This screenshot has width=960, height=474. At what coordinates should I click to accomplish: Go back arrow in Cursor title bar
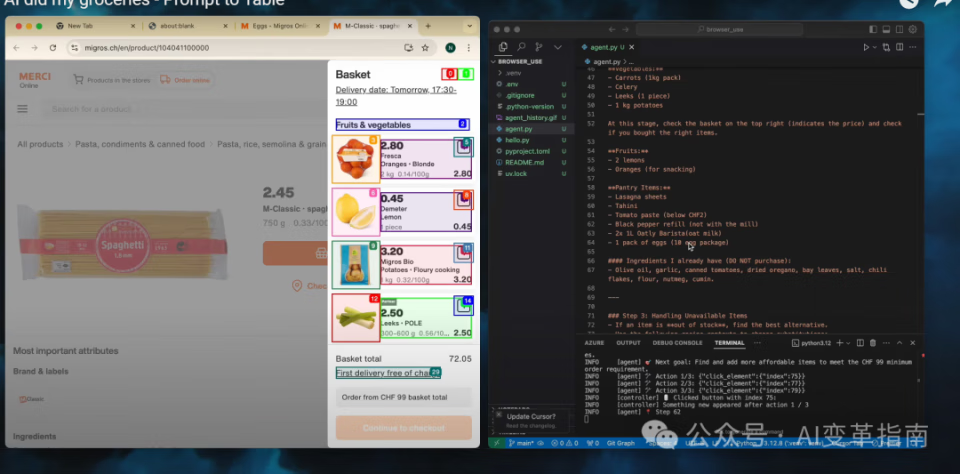[612, 29]
